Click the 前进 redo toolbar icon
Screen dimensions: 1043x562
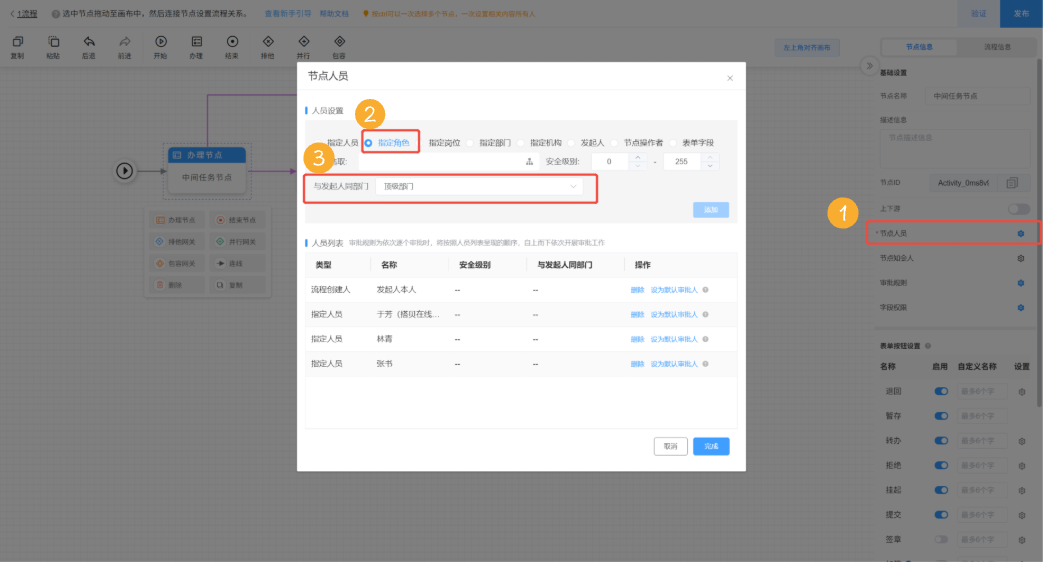click(x=124, y=47)
